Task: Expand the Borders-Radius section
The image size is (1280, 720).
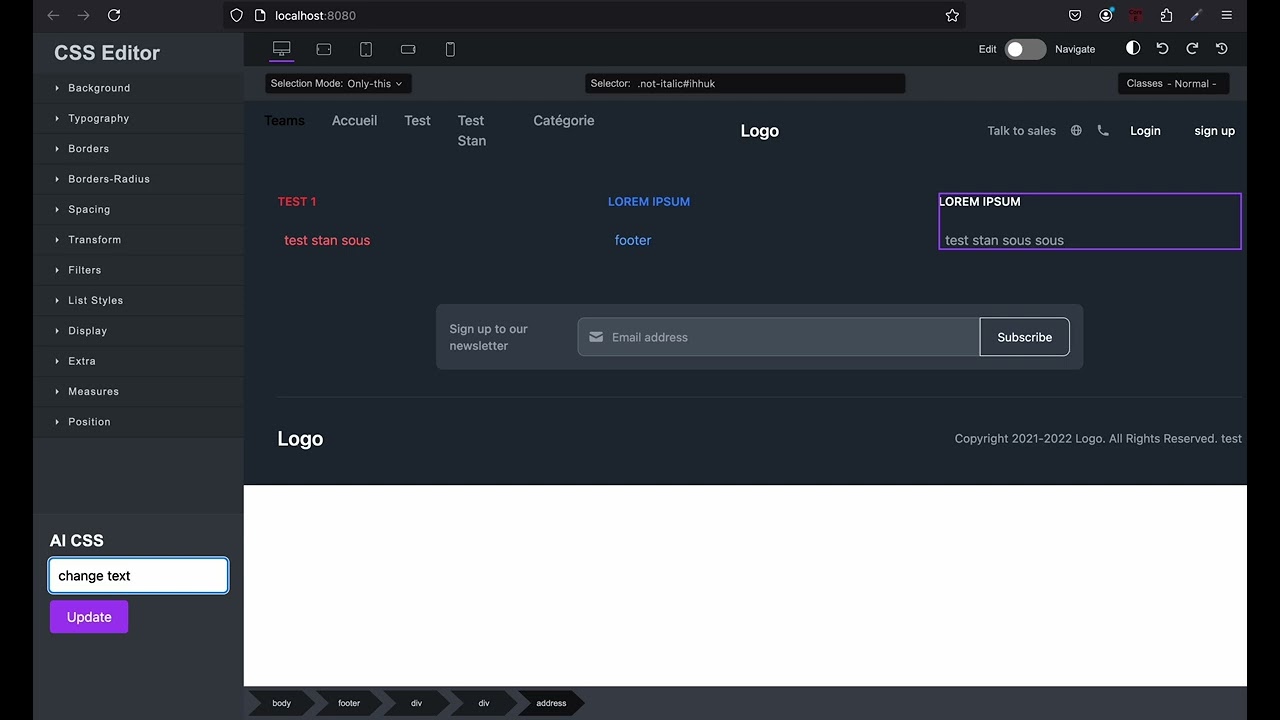Action: (138, 179)
